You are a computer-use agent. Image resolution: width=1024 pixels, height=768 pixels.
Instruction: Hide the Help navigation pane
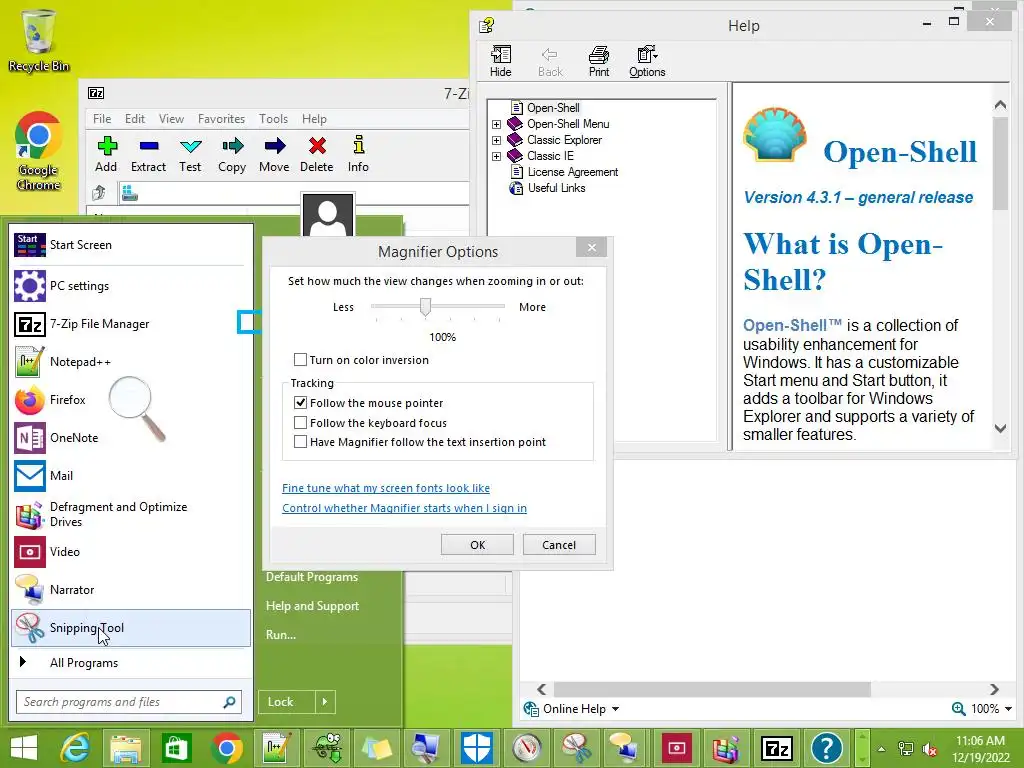click(x=501, y=61)
